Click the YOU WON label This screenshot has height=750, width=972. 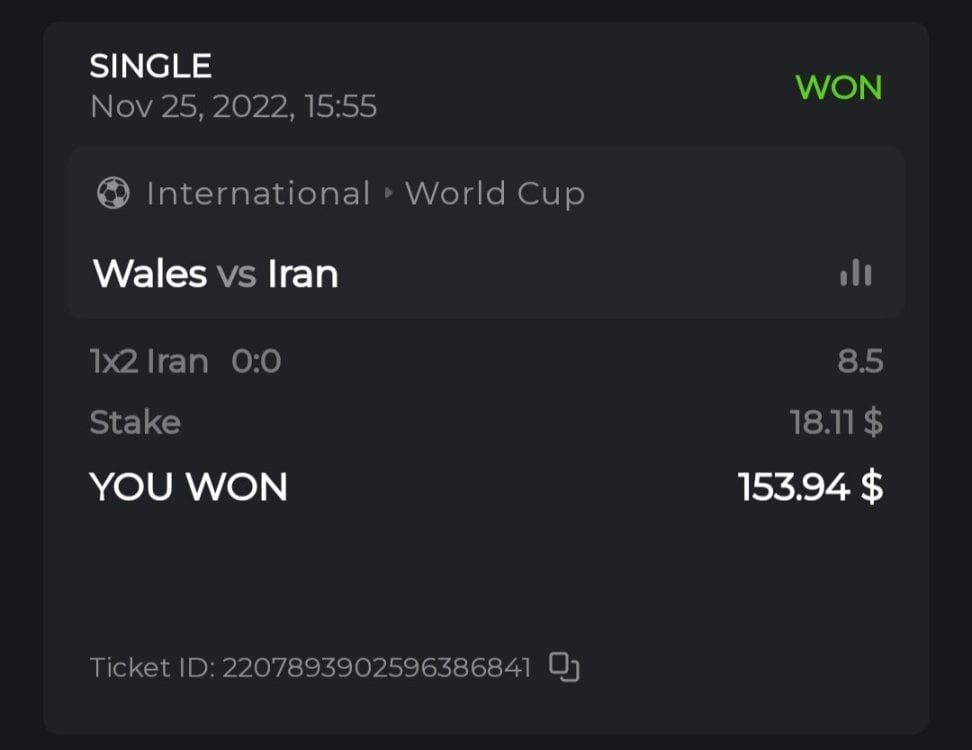[x=188, y=487]
